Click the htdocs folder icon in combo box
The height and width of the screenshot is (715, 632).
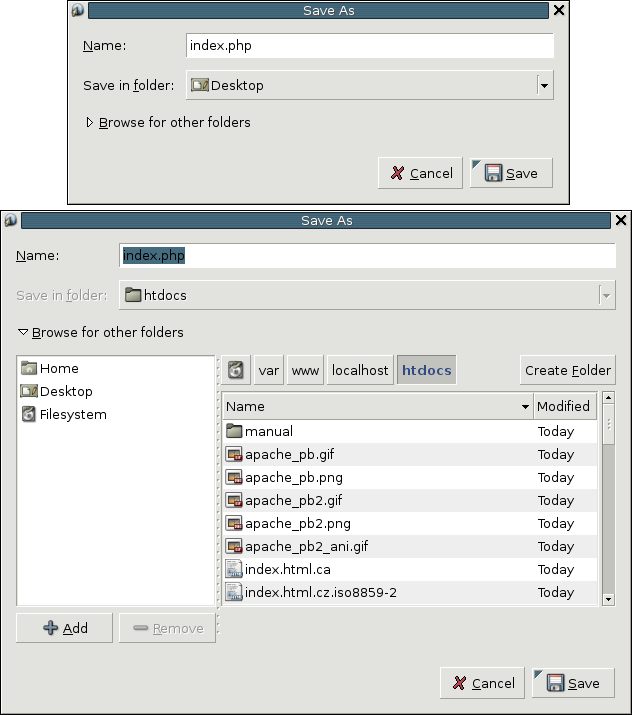(133, 295)
